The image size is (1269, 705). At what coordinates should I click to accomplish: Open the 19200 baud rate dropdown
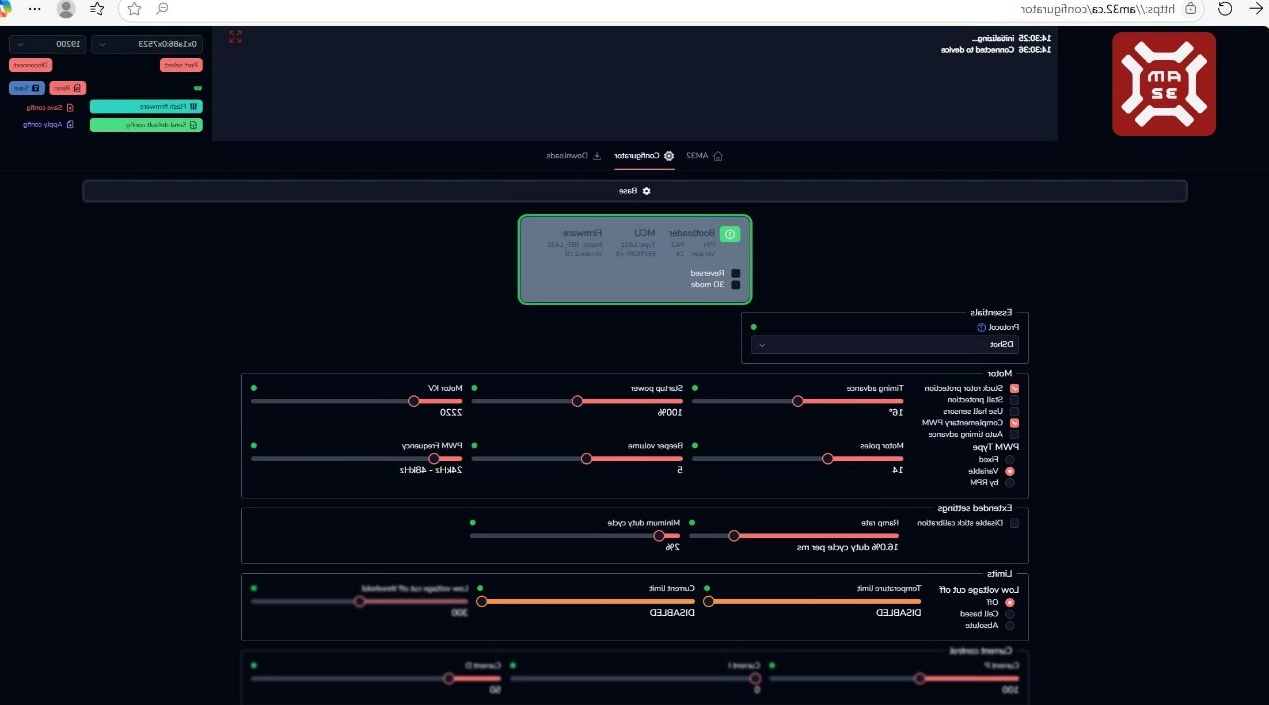pyautogui.click(x=47, y=44)
